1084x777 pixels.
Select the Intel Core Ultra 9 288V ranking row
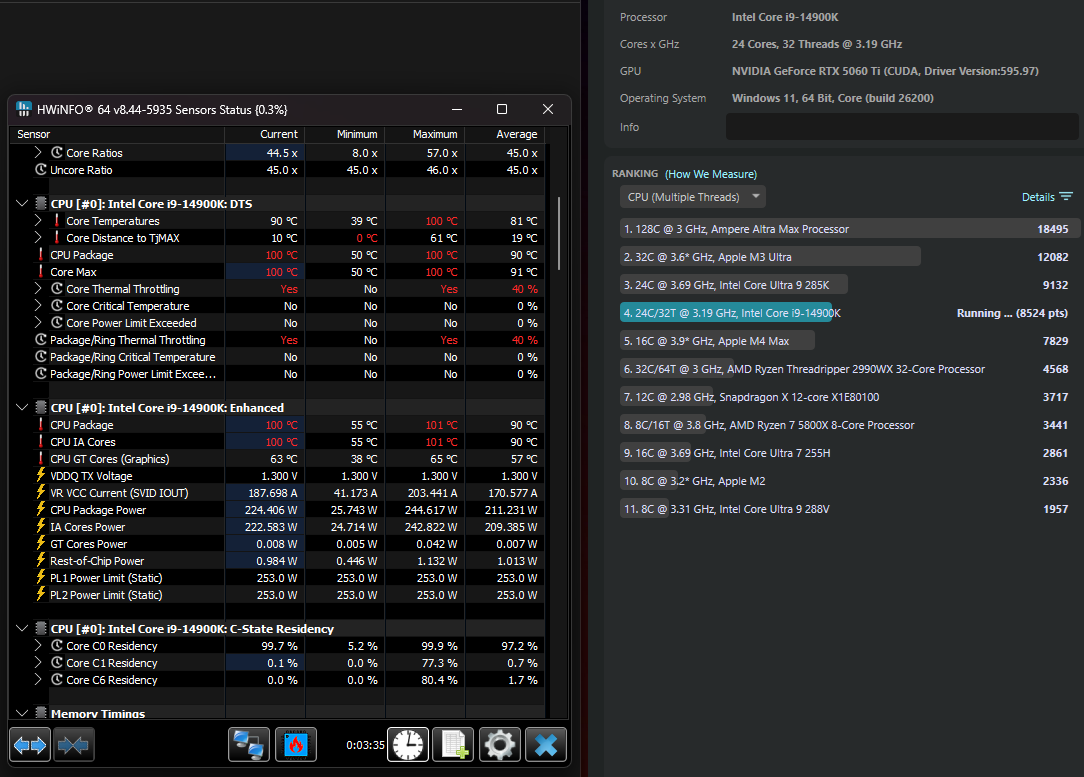click(x=848, y=509)
